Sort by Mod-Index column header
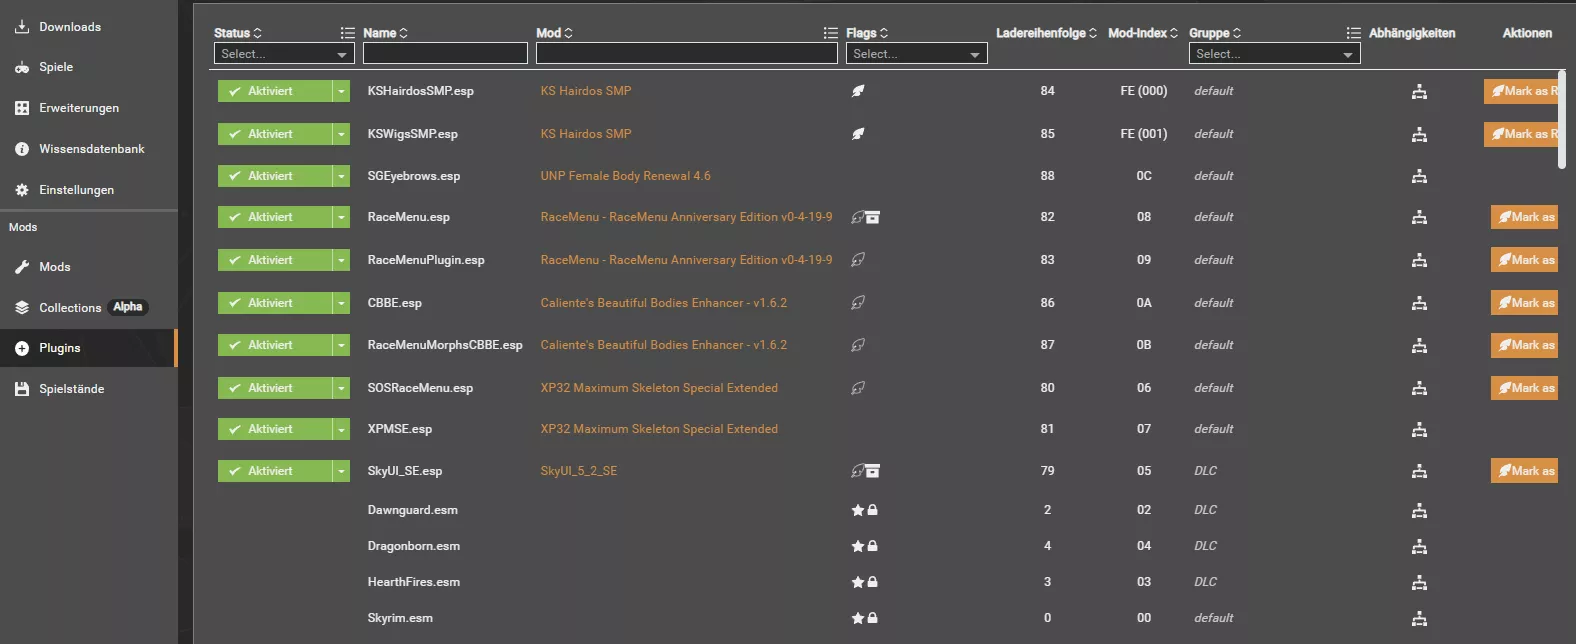The height and width of the screenshot is (644, 1576). (1143, 33)
